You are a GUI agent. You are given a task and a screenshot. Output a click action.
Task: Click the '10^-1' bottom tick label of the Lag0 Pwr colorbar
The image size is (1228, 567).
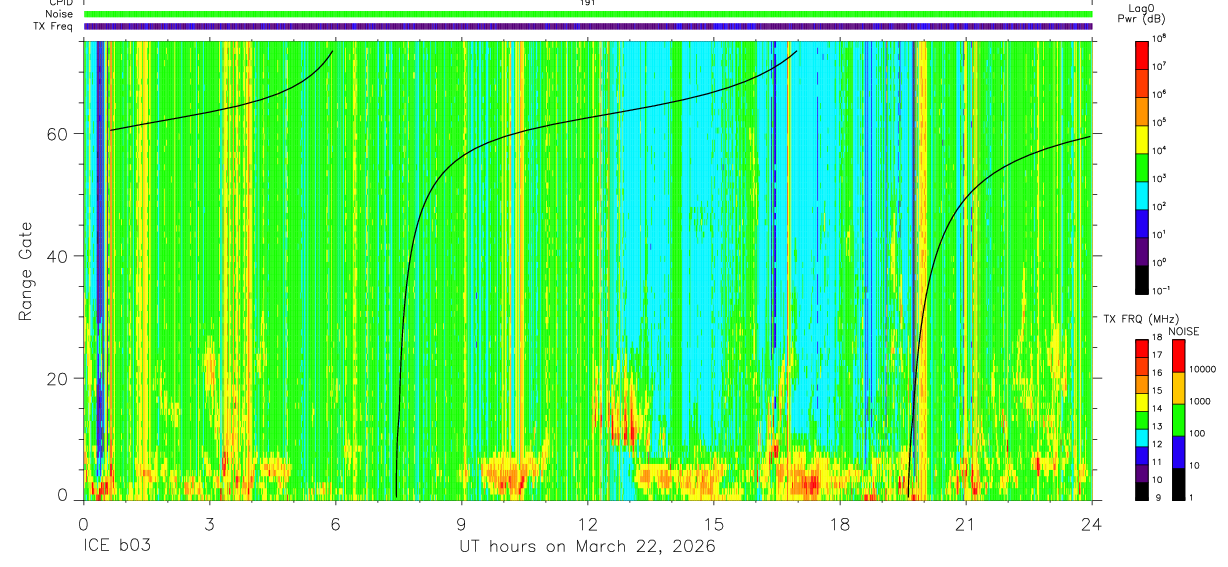coord(1163,290)
